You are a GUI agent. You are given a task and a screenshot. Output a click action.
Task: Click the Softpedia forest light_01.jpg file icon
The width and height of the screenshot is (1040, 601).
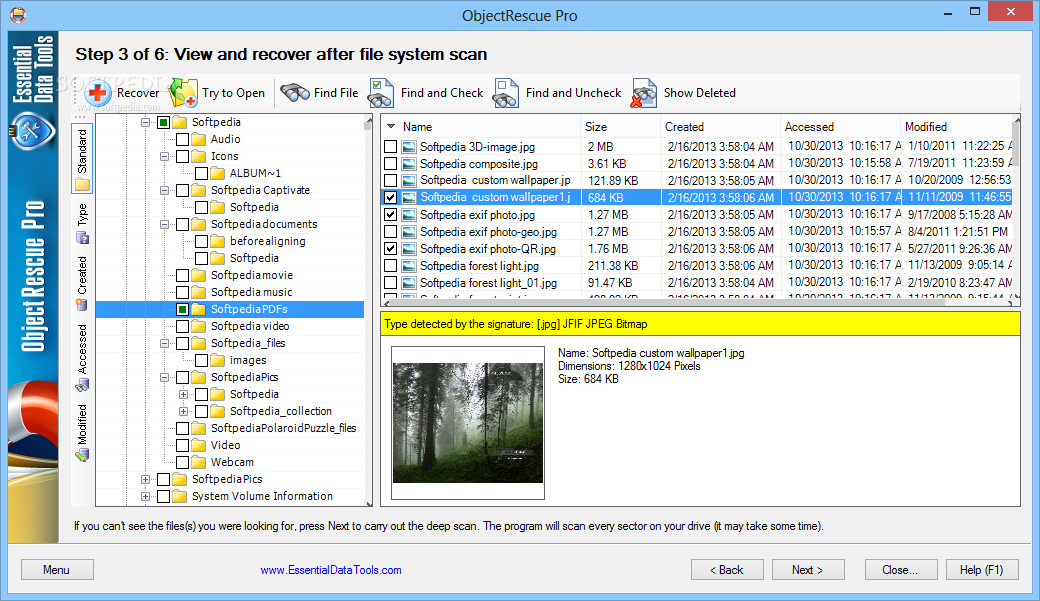pyautogui.click(x=409, y=283)
